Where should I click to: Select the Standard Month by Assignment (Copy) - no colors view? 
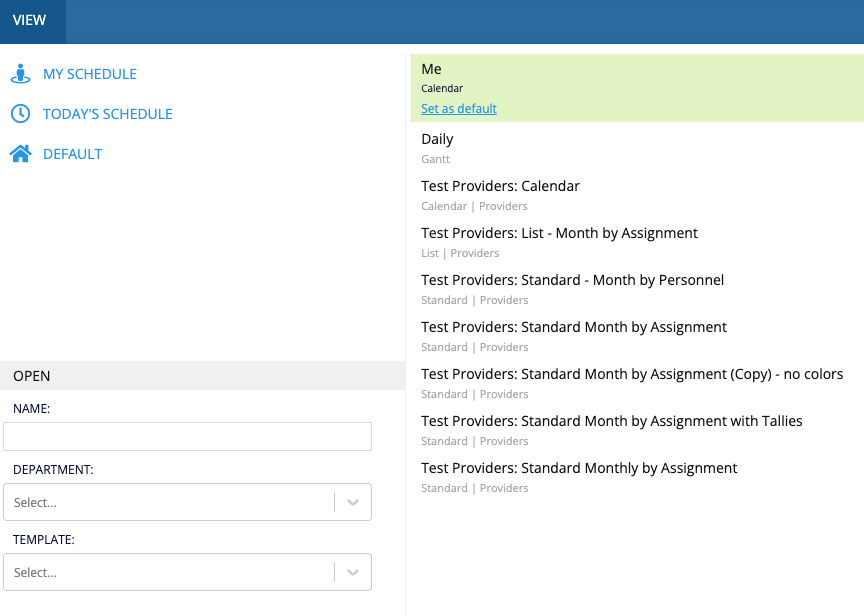point(637,383)
